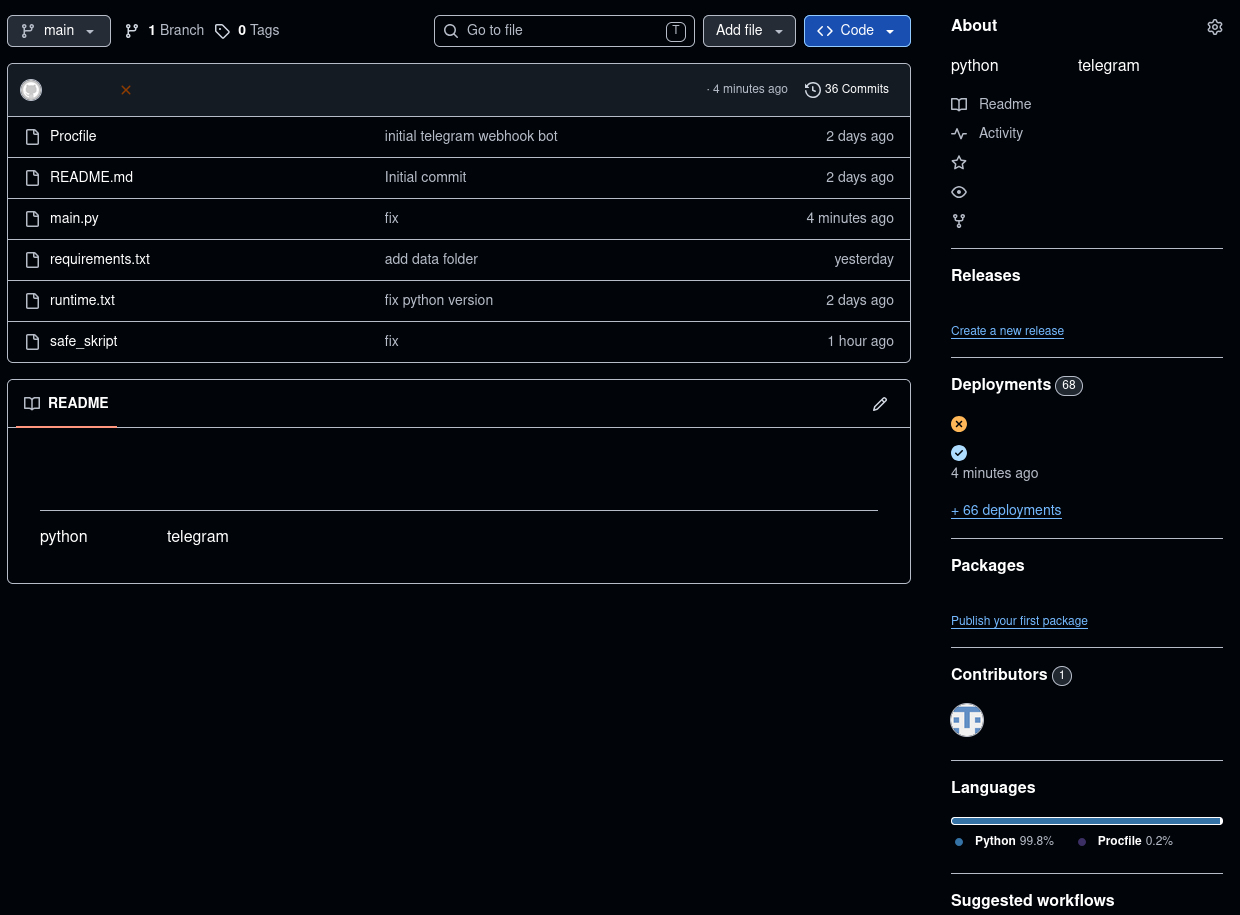Screen dimensions: 1240x915
Task: Open requirements.txt file
Action: (x=100, y=259)
